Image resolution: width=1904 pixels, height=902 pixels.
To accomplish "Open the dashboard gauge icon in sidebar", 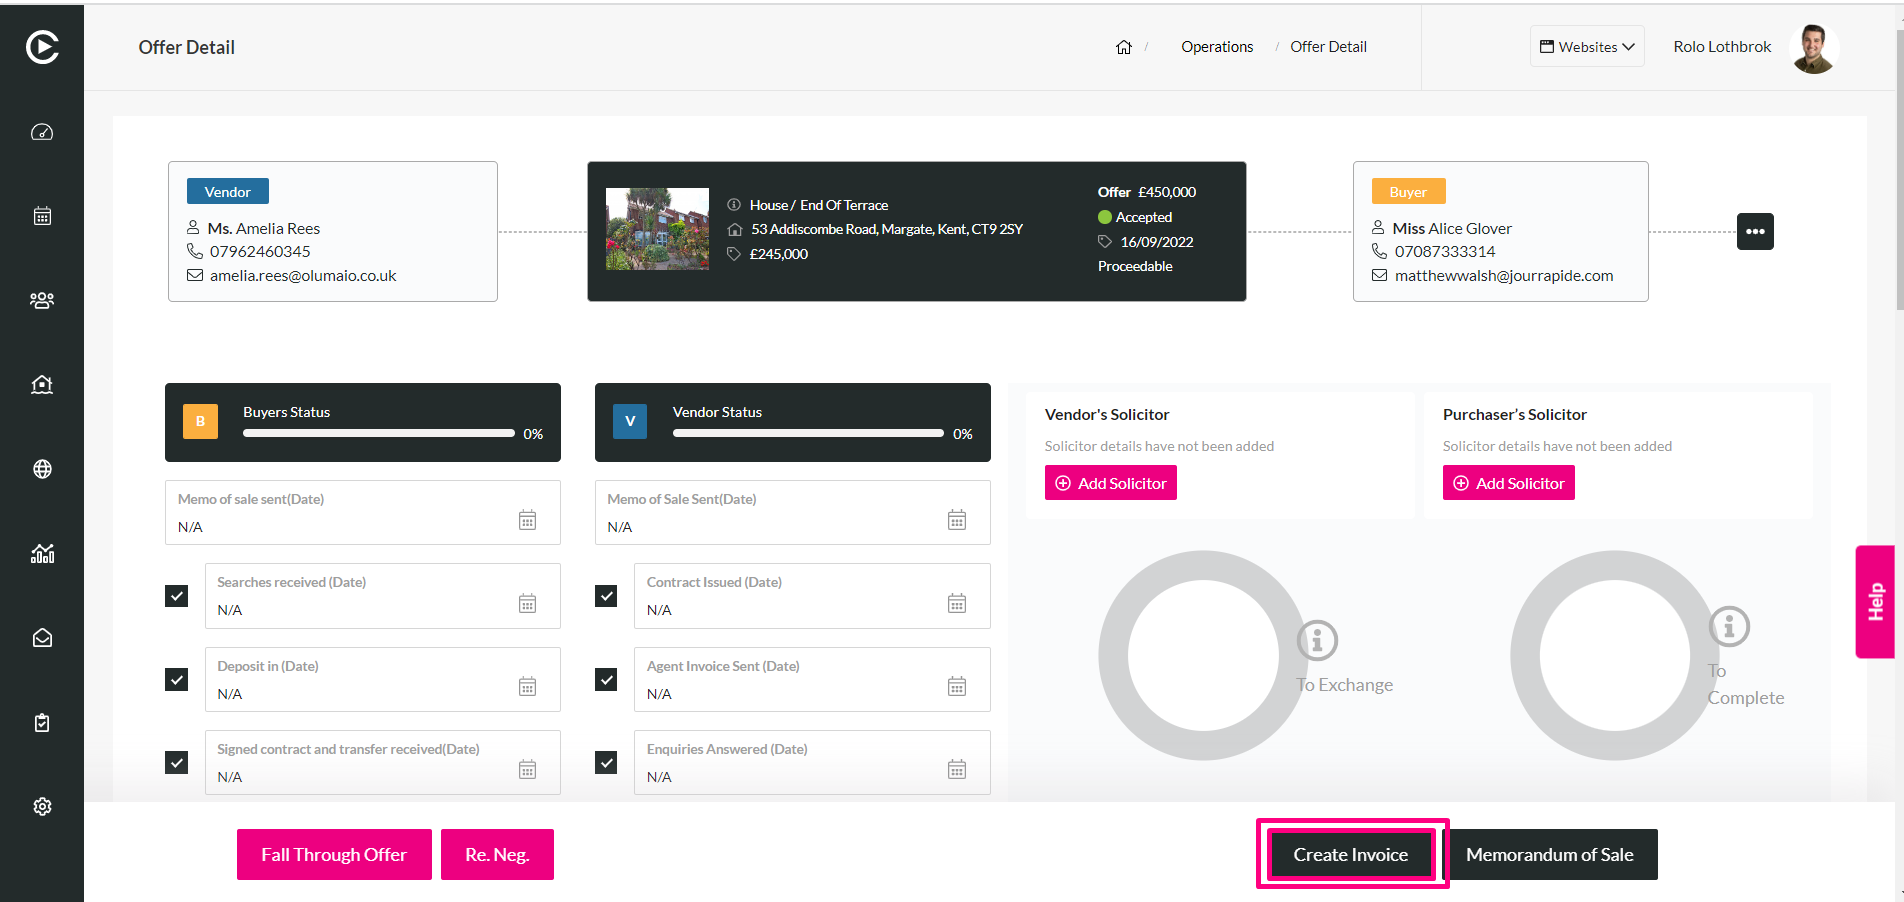I will pyautogui.click(x=42, y=132).
